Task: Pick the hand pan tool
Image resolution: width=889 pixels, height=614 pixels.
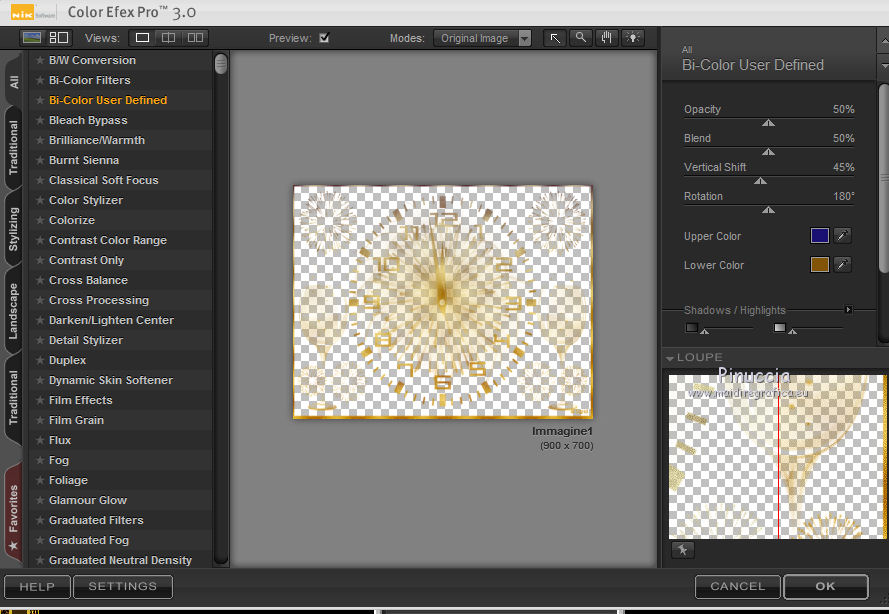Action: (607, 38)
